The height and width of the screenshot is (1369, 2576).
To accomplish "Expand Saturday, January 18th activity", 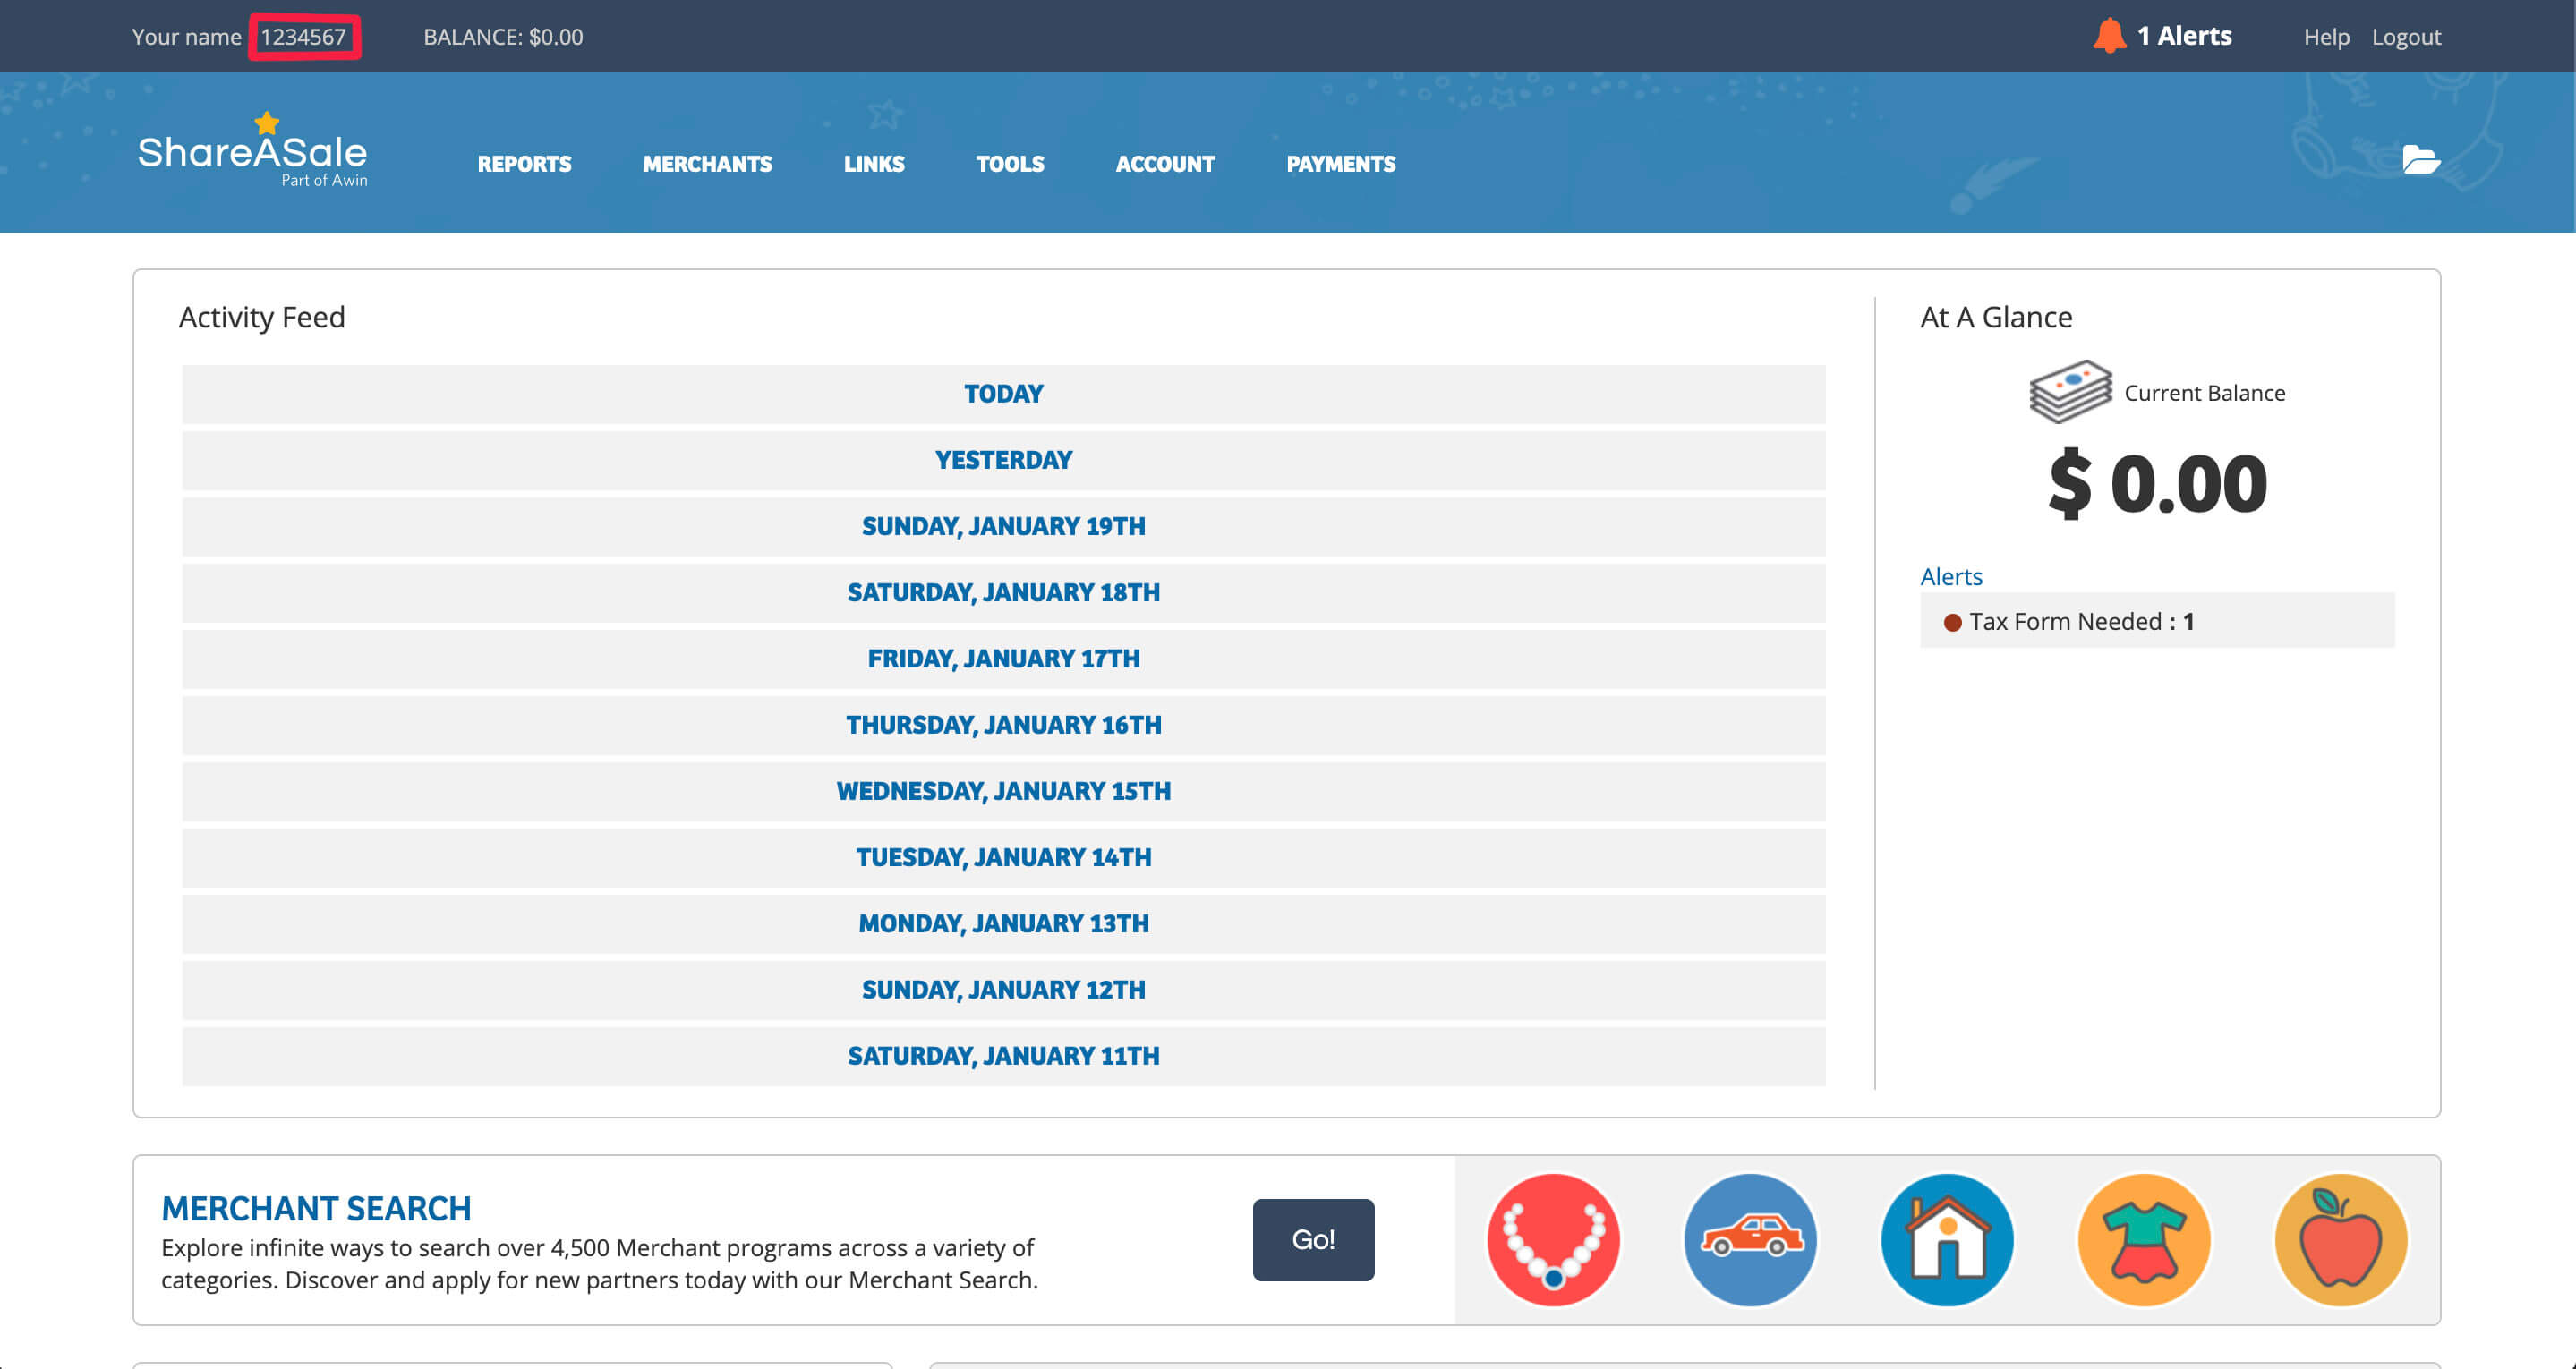I will click(1003, 593).
